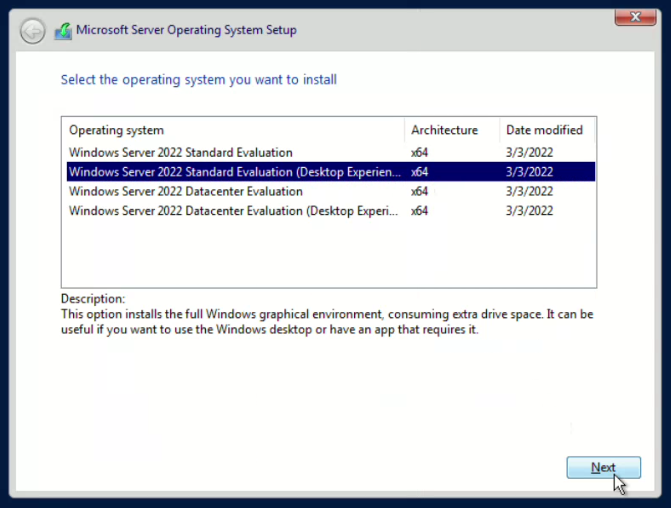The height and width of the screenshot is (508, 671).
Task: Click x64 in the last Datacenter Desktop row
Action: coord(420,211)
